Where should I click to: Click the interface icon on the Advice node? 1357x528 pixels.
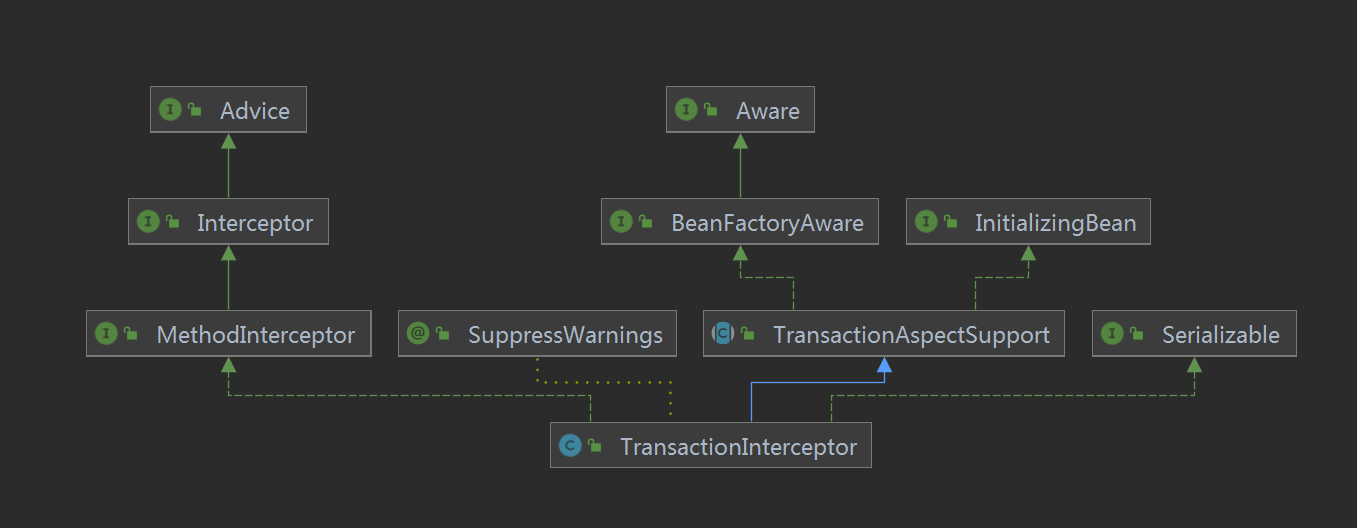tap(170, 110)
